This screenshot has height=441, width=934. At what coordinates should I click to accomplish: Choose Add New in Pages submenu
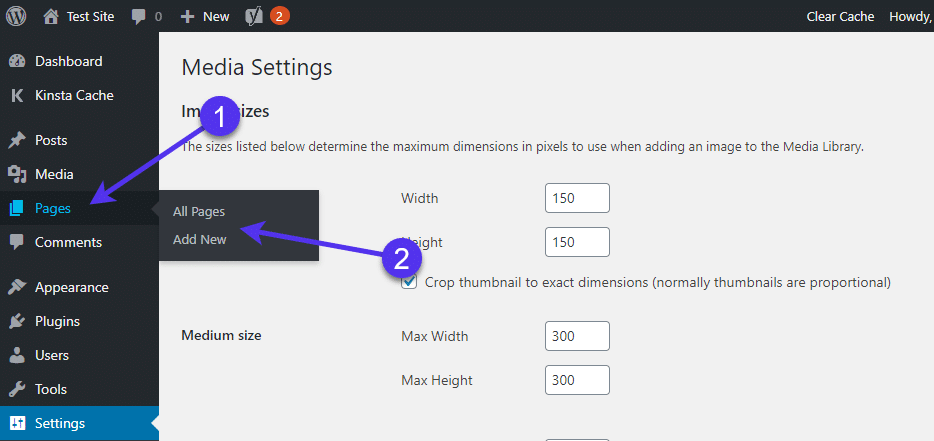[x=200, y=239]
